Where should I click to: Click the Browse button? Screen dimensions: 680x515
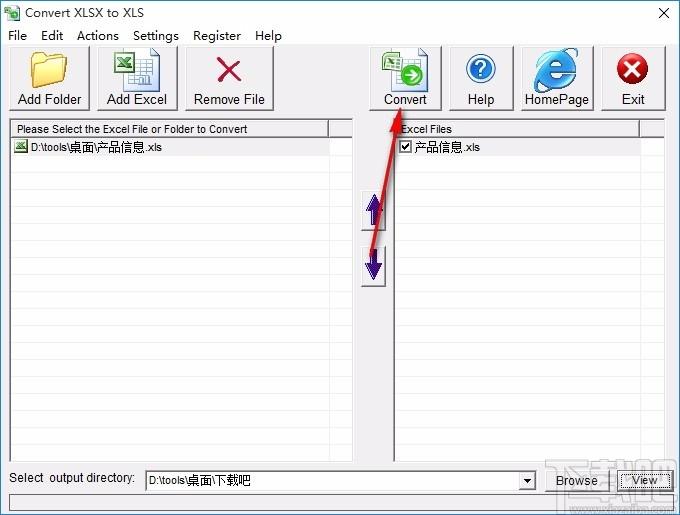tap(577, 481)
